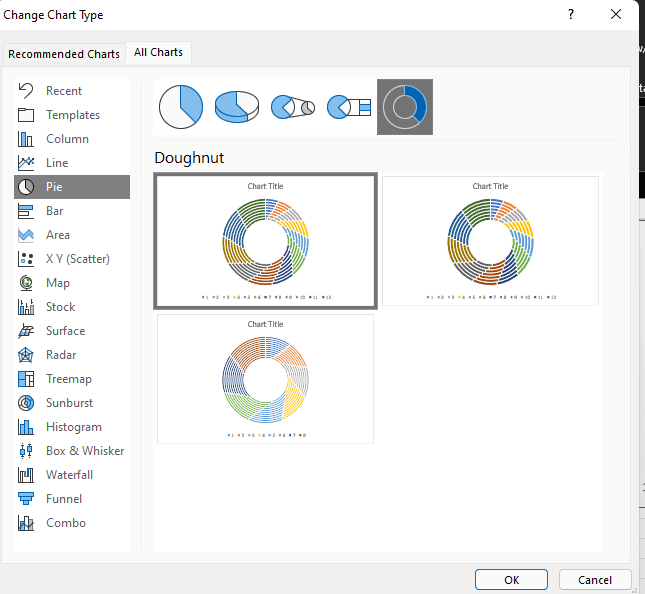Choose the Sunburst chart category
The height and width of the screenshot is (594, 645).
click(x=69, y=403)
